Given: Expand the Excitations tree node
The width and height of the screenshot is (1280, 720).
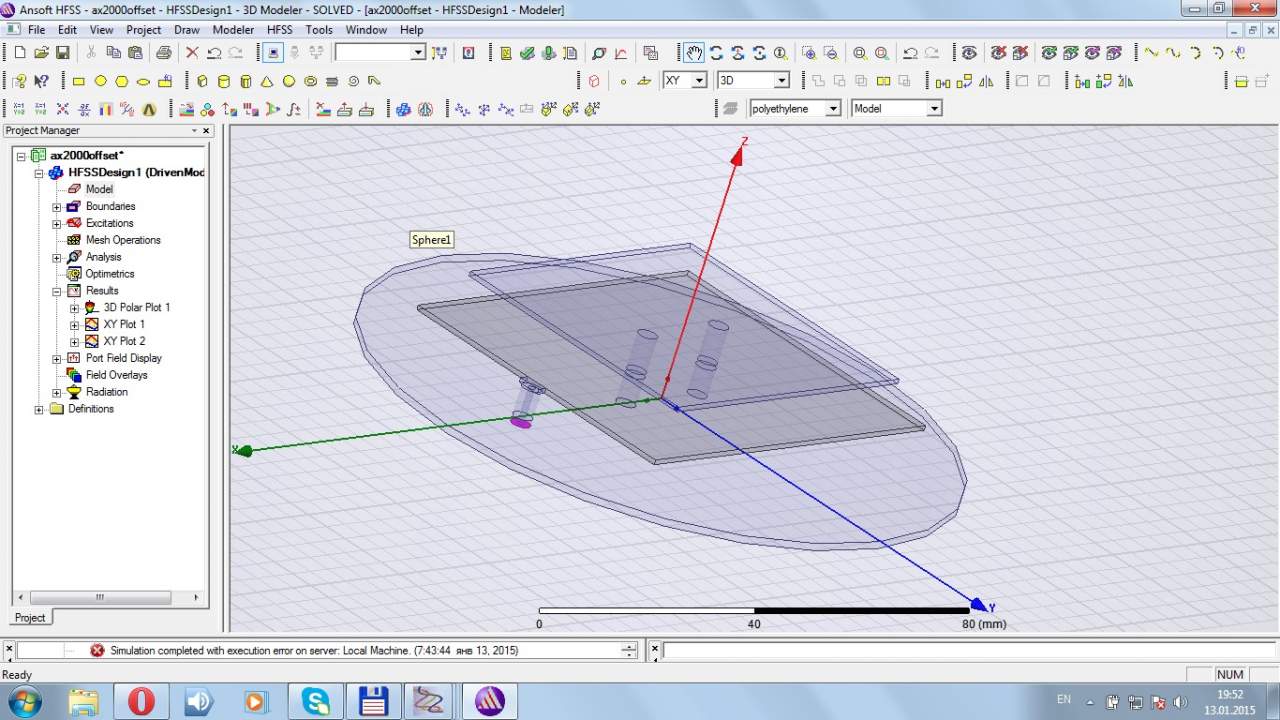Looking at the screenshot, I should [x=57, y=224].
